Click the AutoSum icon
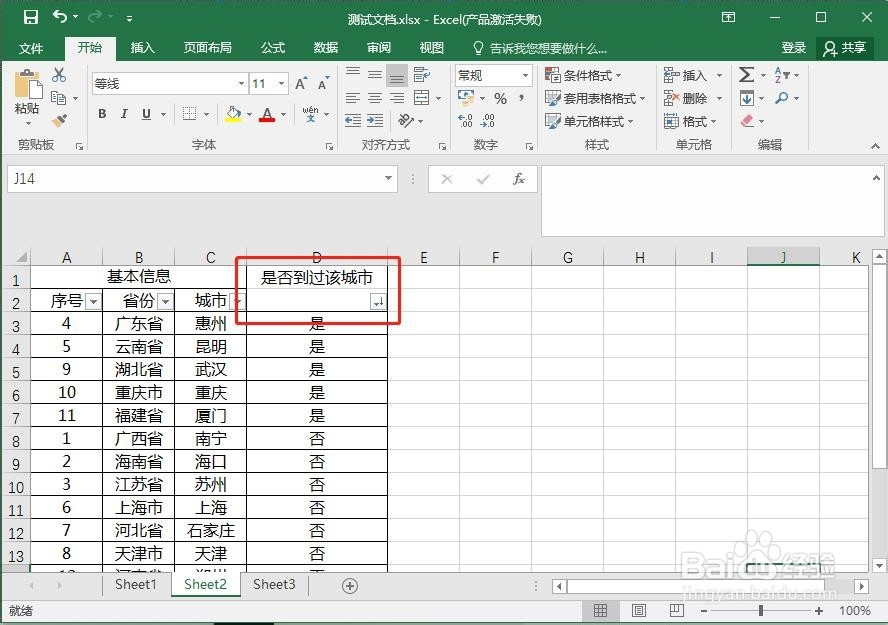888x625 pixels. tap(746, 73)
